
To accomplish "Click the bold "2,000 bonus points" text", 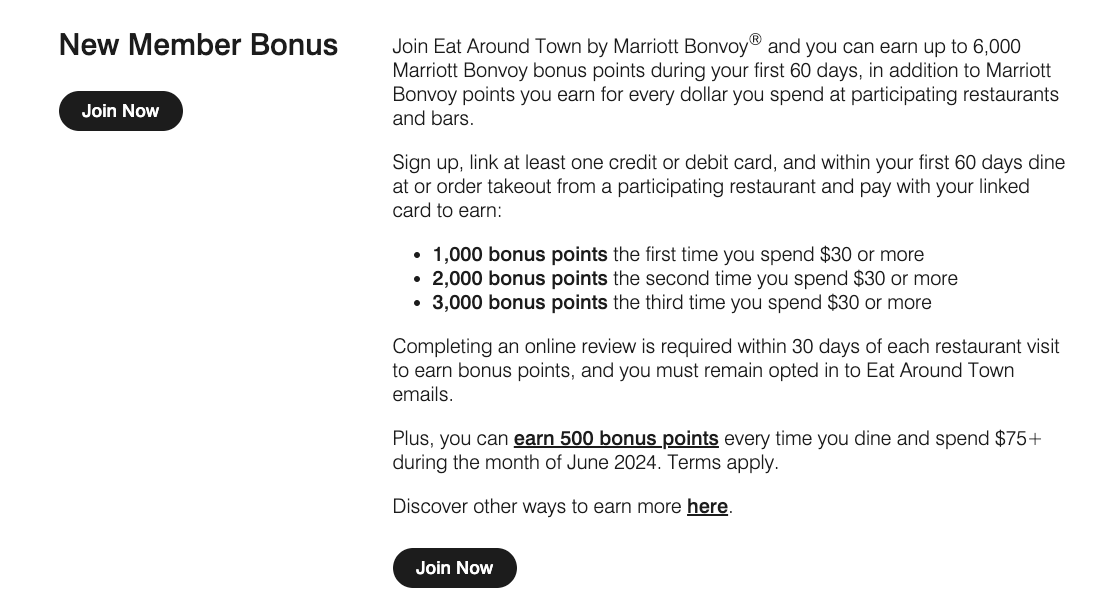I will 519,278.
